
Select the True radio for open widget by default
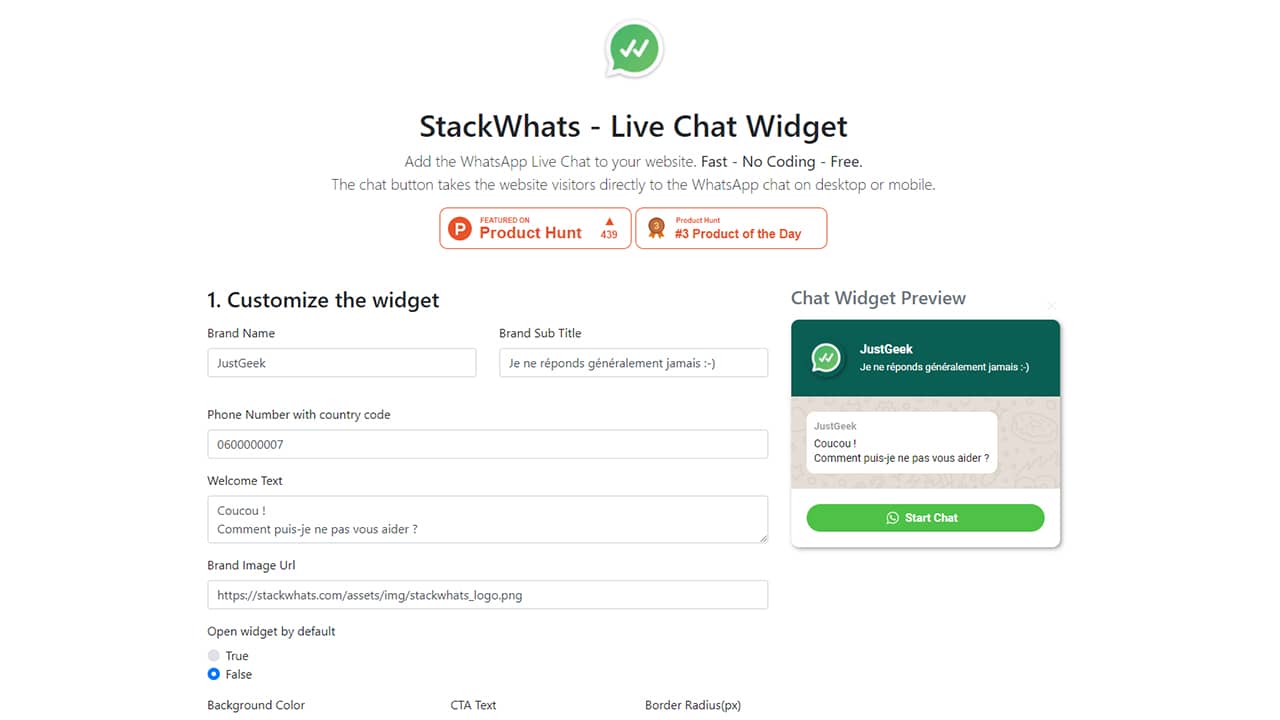[214, 656]
